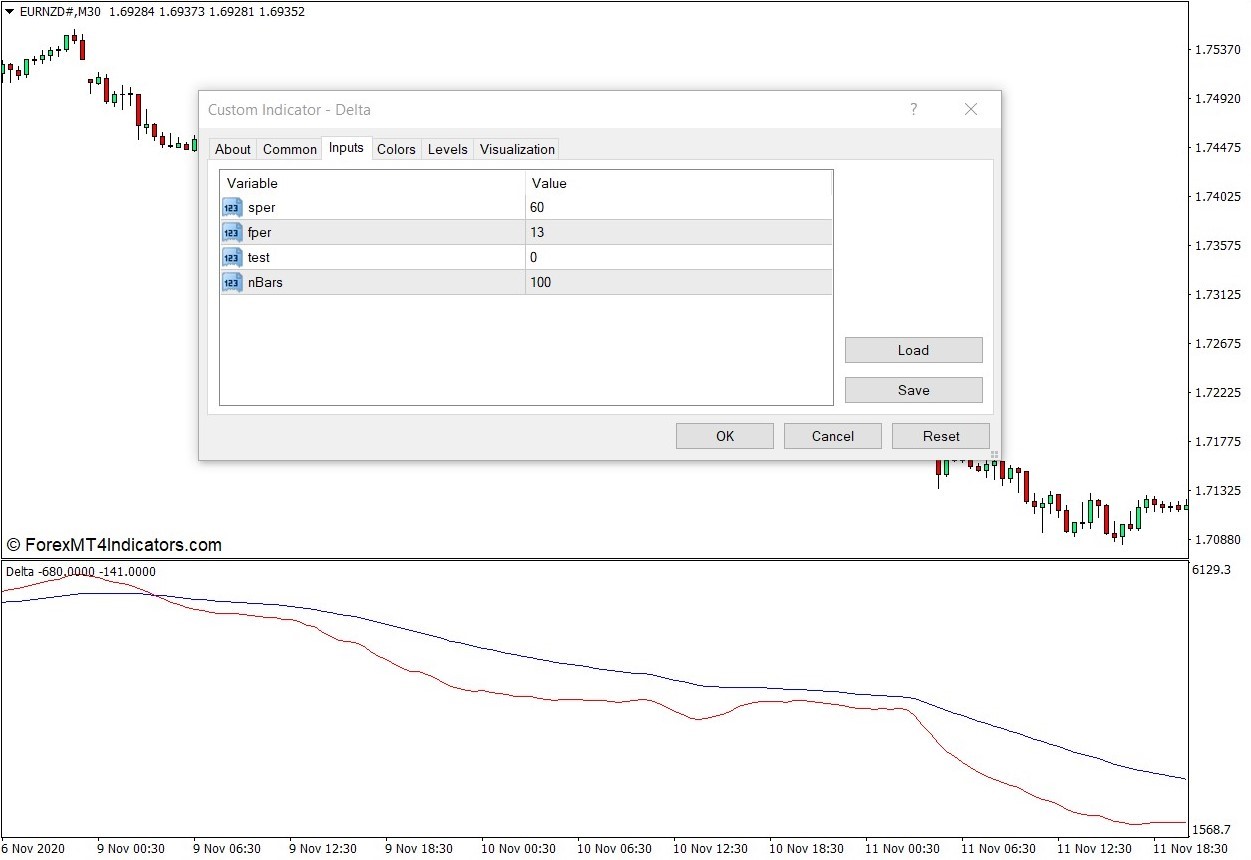Click the dialog help question mark icon

tap(913, 110)
